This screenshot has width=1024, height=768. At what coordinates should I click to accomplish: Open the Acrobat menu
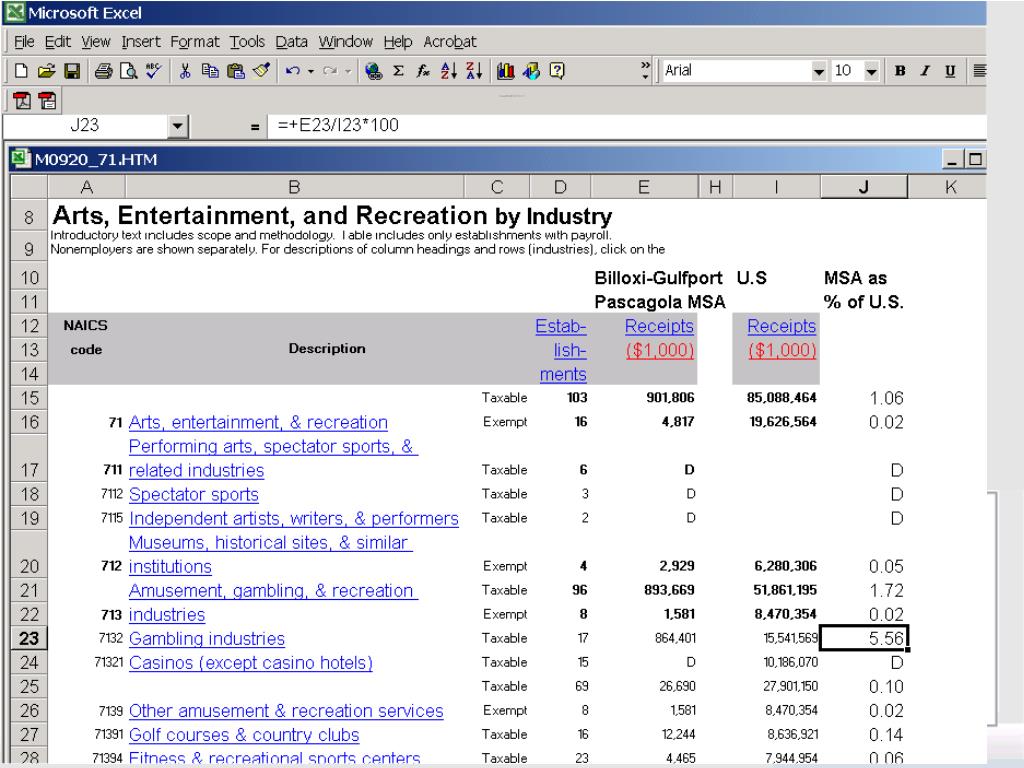click(x=450, y=42)
